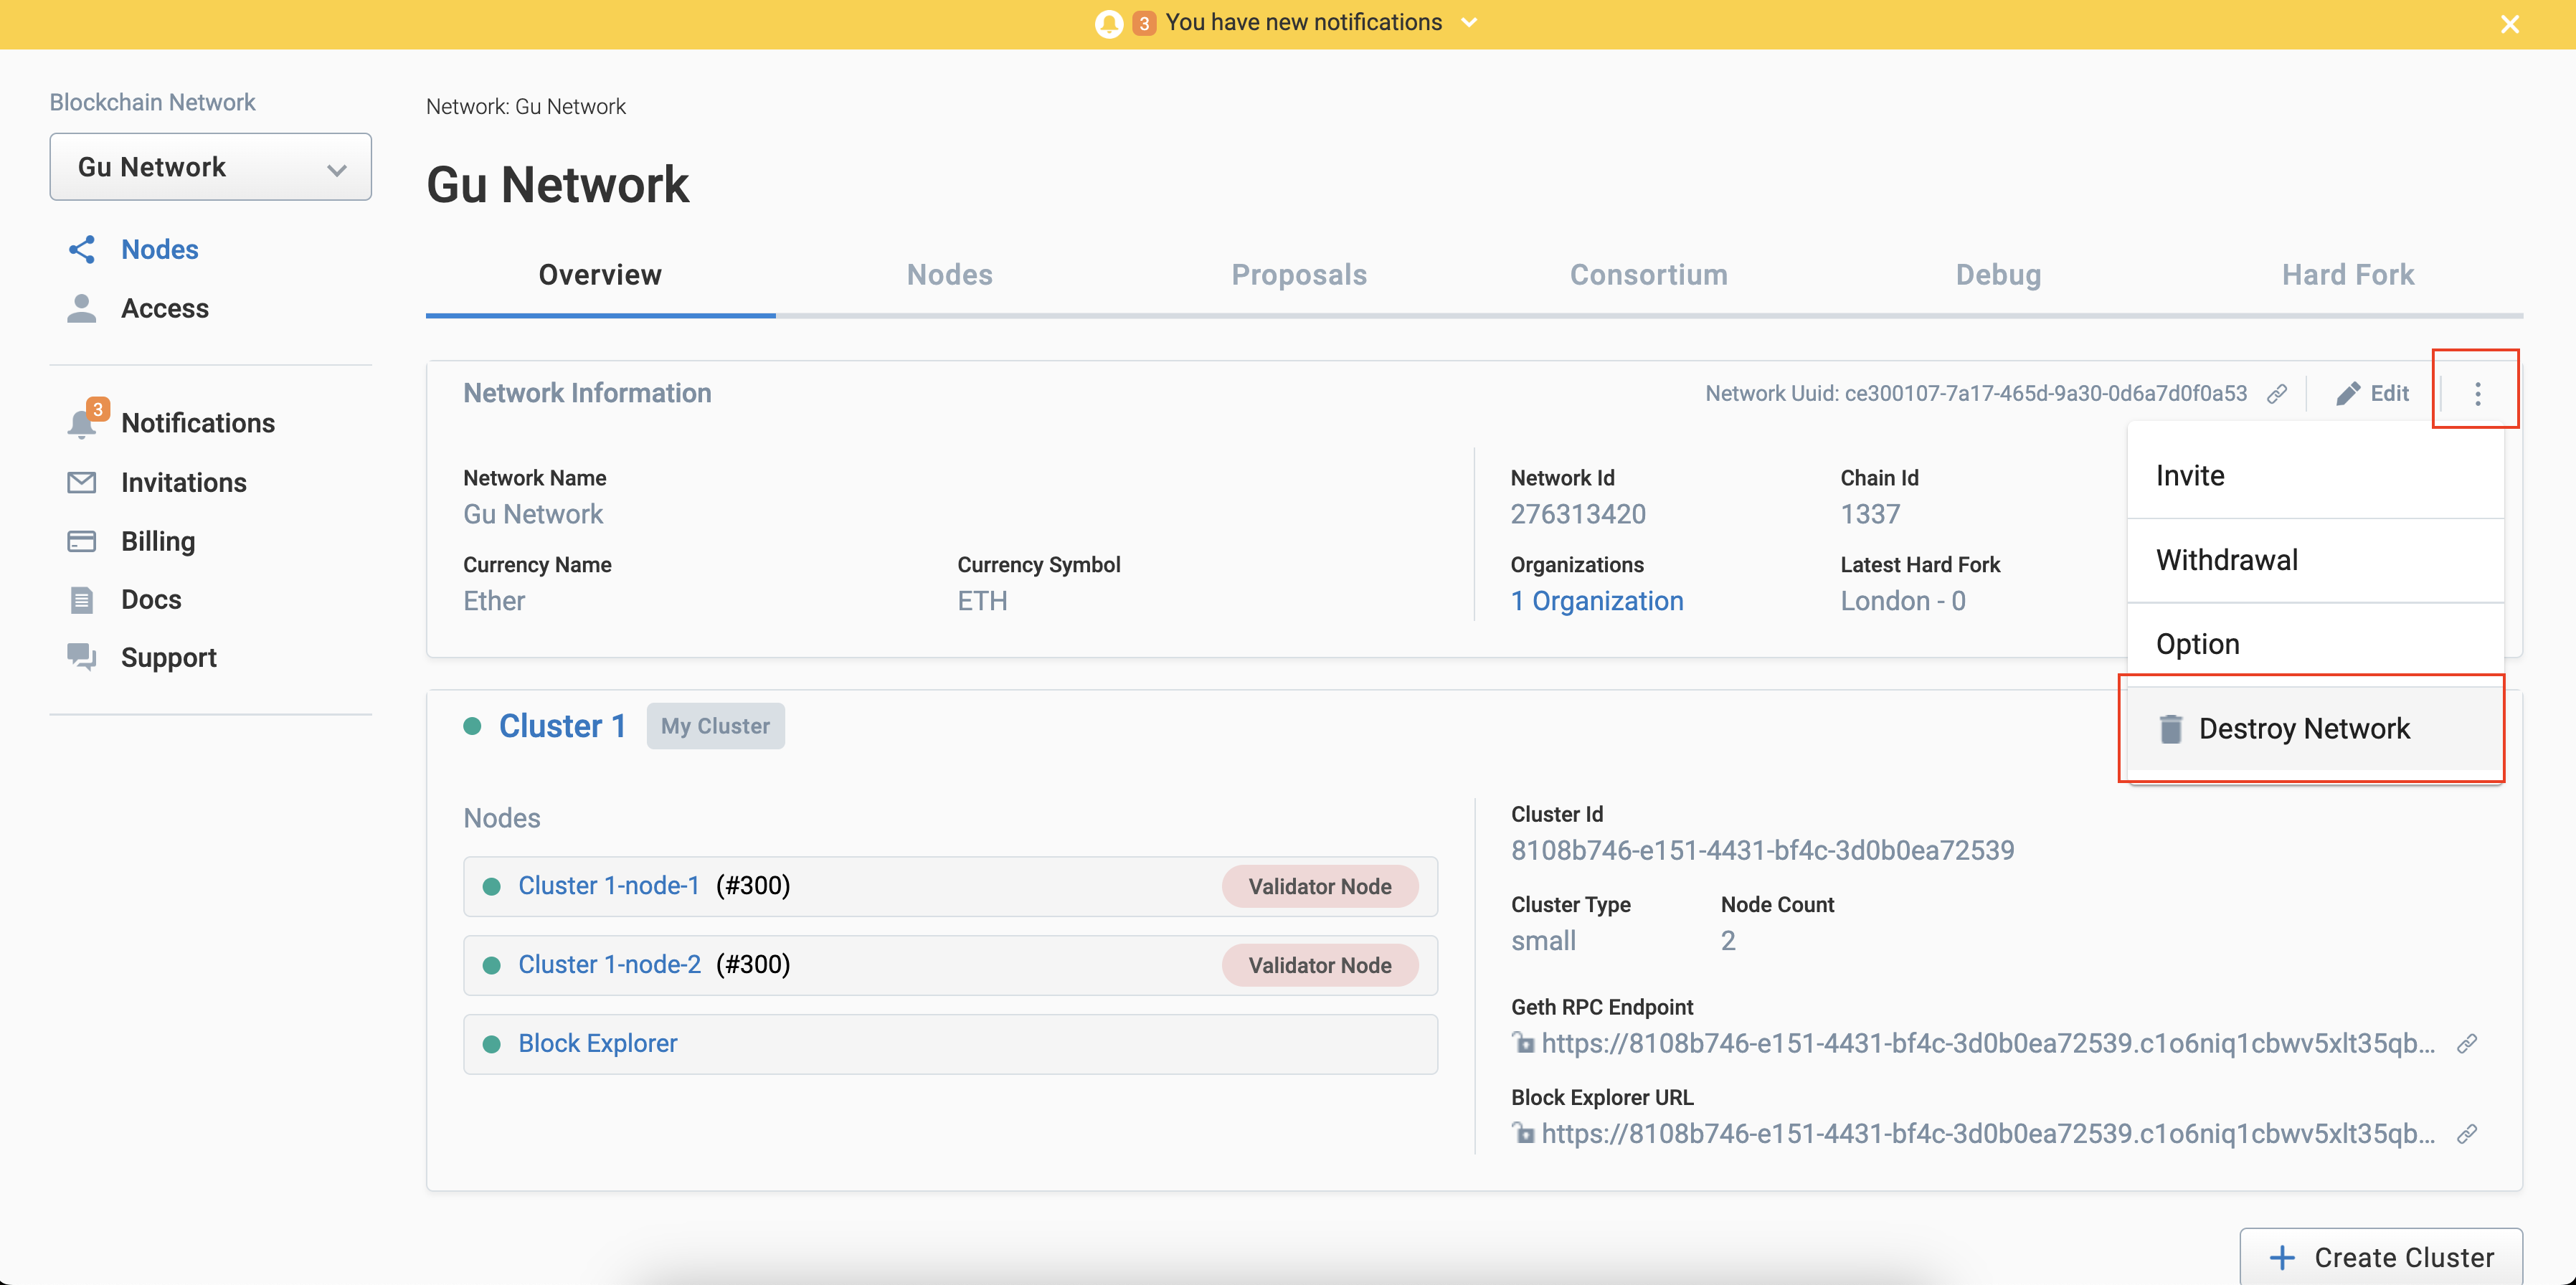Click the Latest Hard Fork value London - 0
This screenshot has width=2576, height=1285.
pyautogui.click(x=1903, y=601)
